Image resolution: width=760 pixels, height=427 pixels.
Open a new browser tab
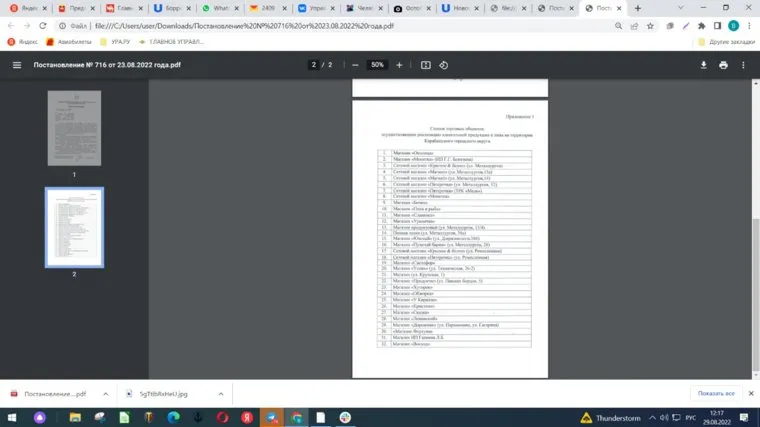[x=638, y=8]
